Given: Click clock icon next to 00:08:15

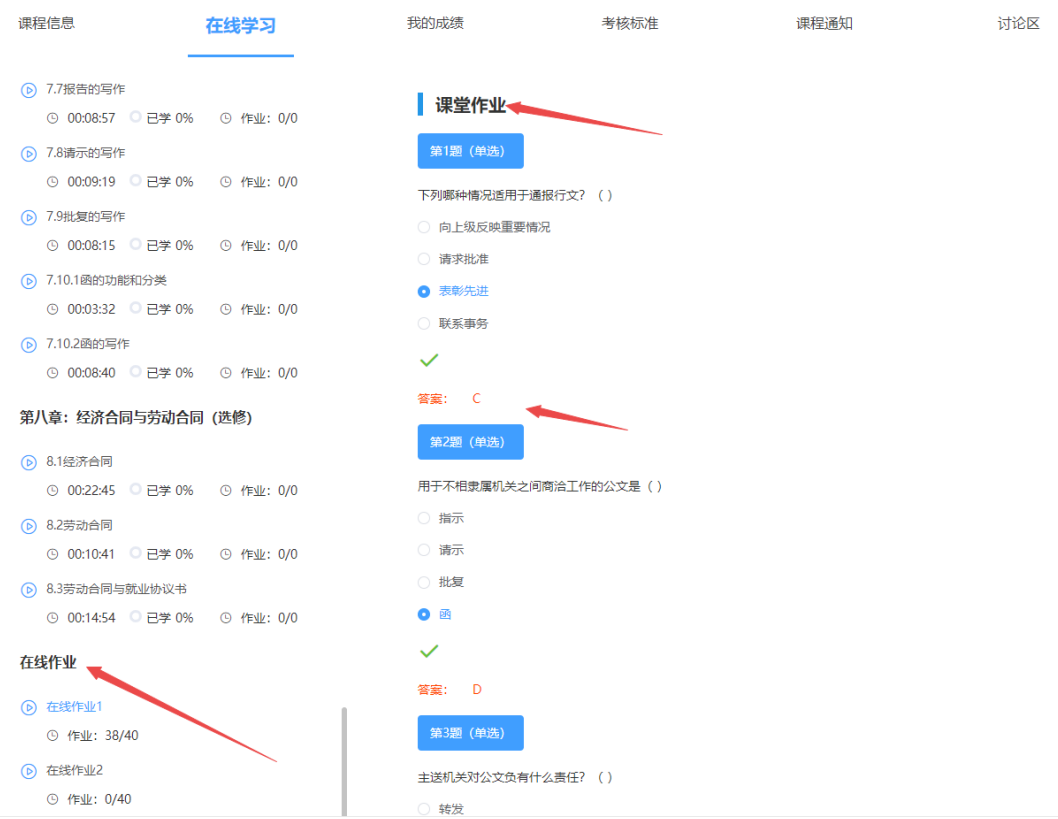Looking at the screenshot, I should pos(52,246).
